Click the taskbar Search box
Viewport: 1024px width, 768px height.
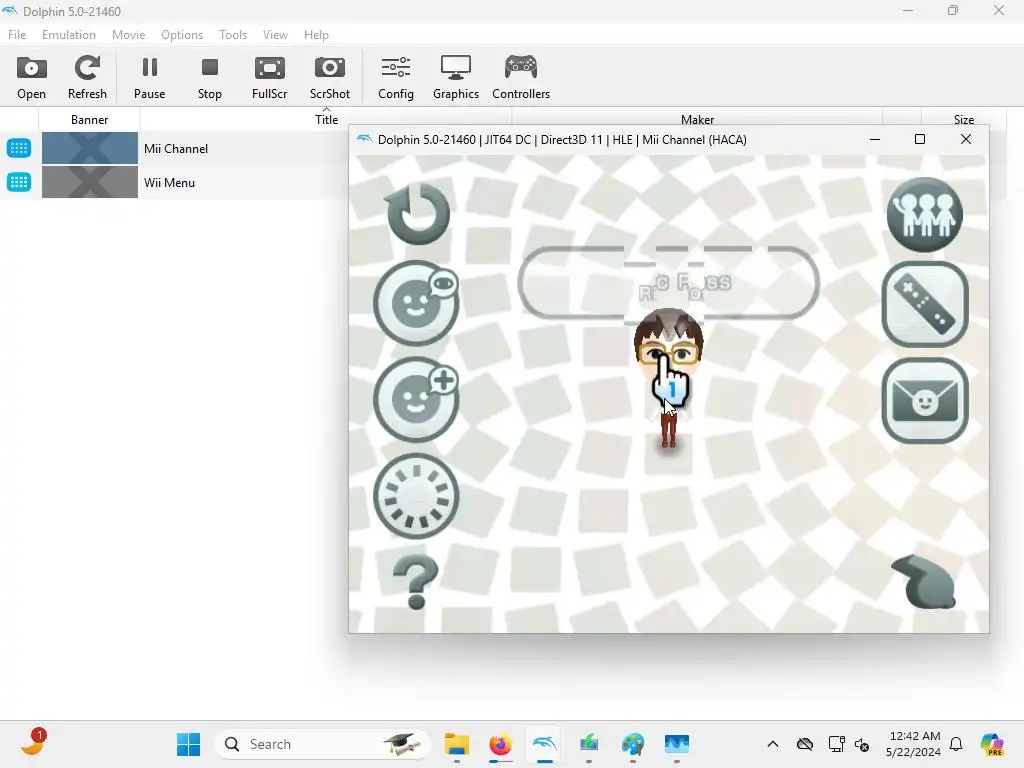tap(321, 744)
